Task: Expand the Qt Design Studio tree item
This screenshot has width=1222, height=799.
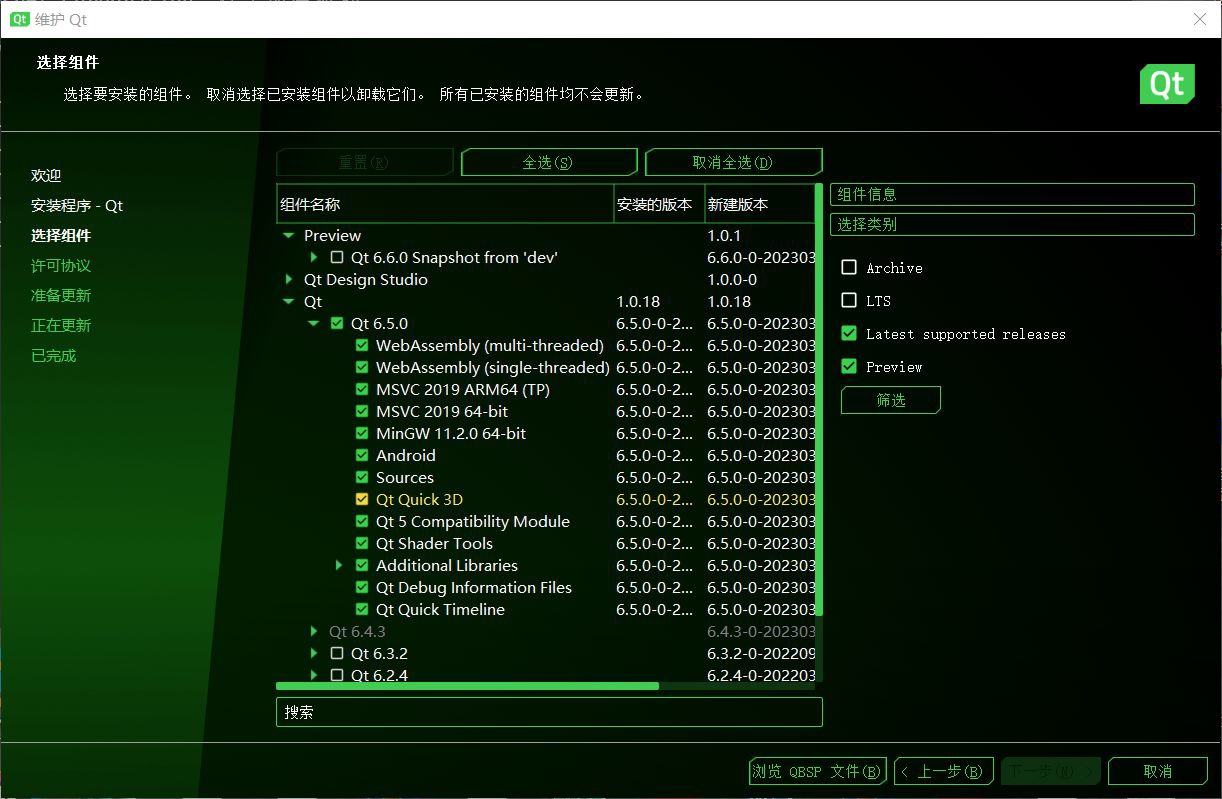Action: (289, 279)
